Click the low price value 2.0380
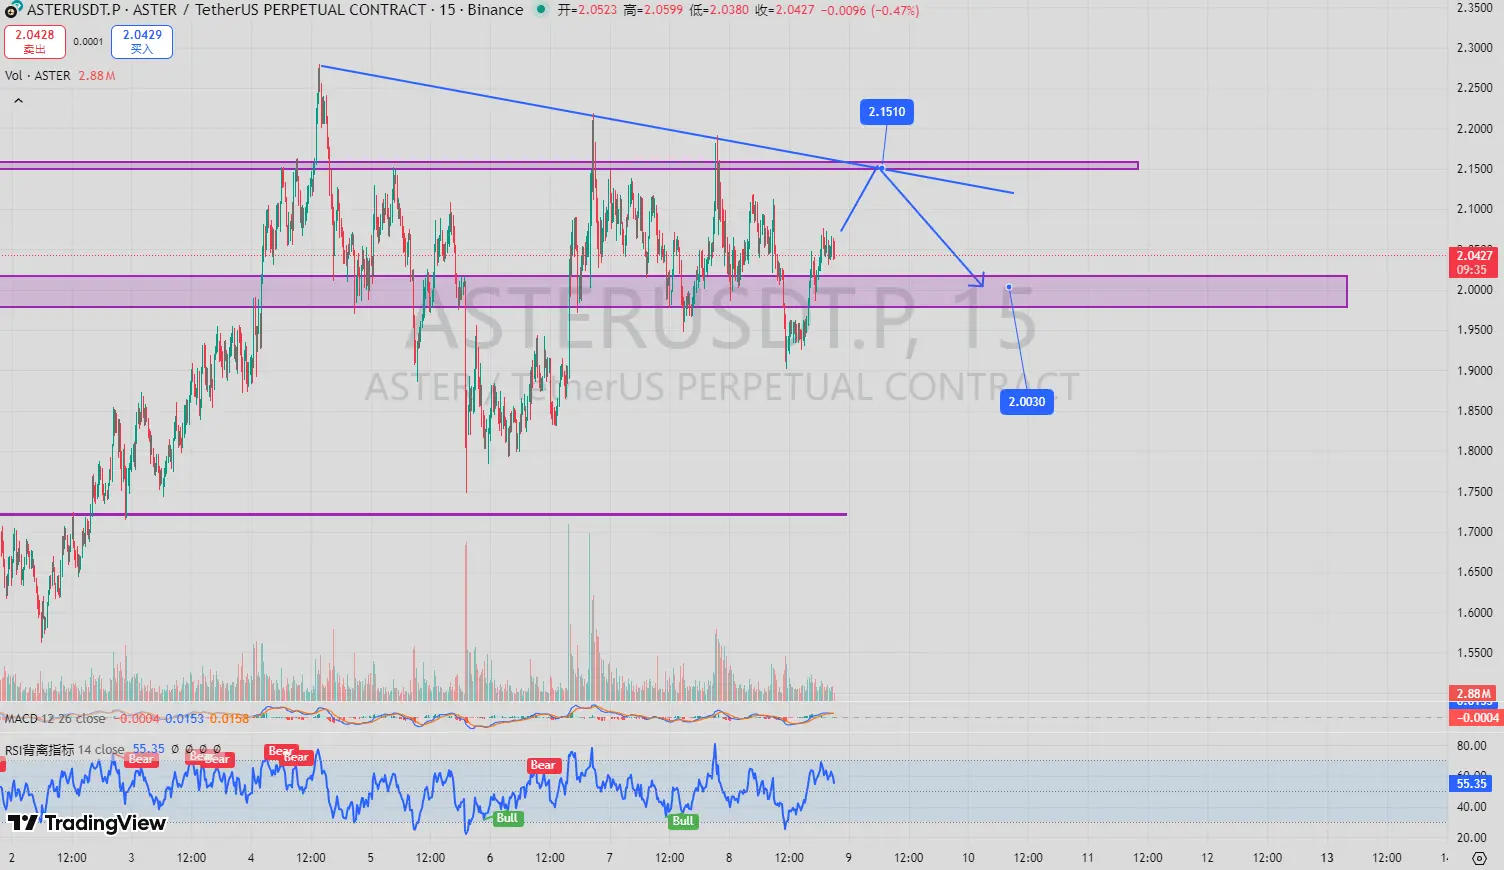Screen dimensions: 1504x870 click(x=728, y=10)
